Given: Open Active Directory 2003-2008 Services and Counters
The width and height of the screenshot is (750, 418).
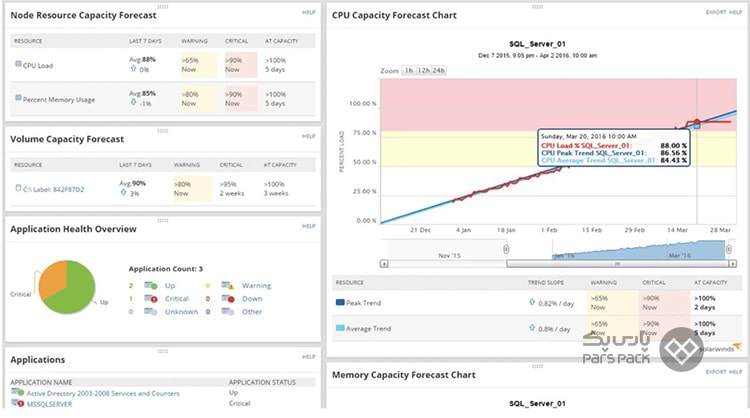Looking at the screenshot, I should click(103, 393).
